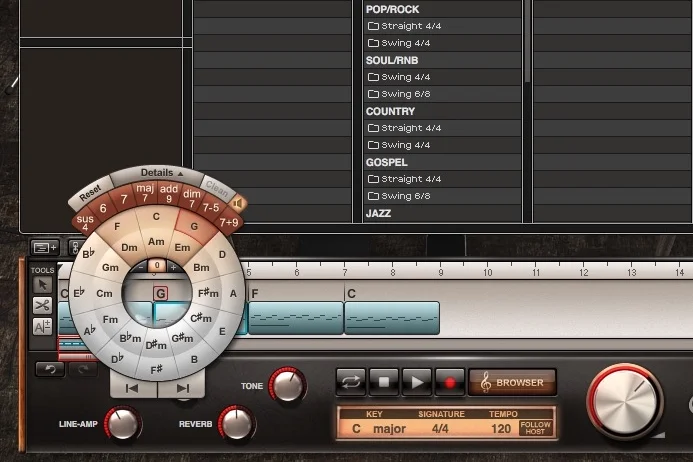Jump to previous chord with skip-back button
Viewport: 693px width, 462px height.
click(133, 388)
